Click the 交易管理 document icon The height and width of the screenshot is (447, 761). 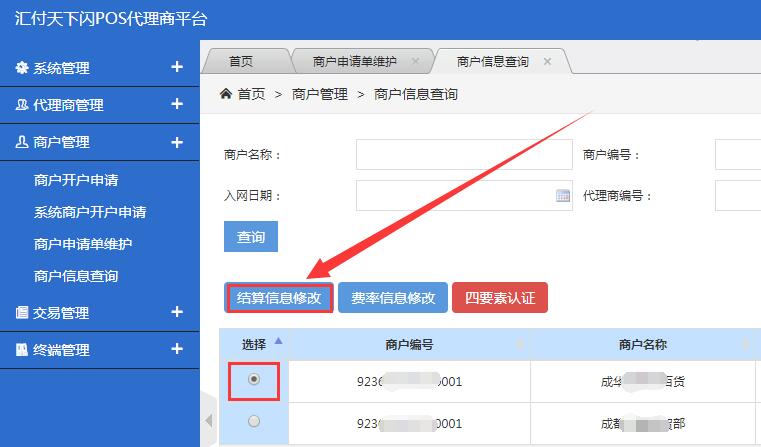coord(21,312)
